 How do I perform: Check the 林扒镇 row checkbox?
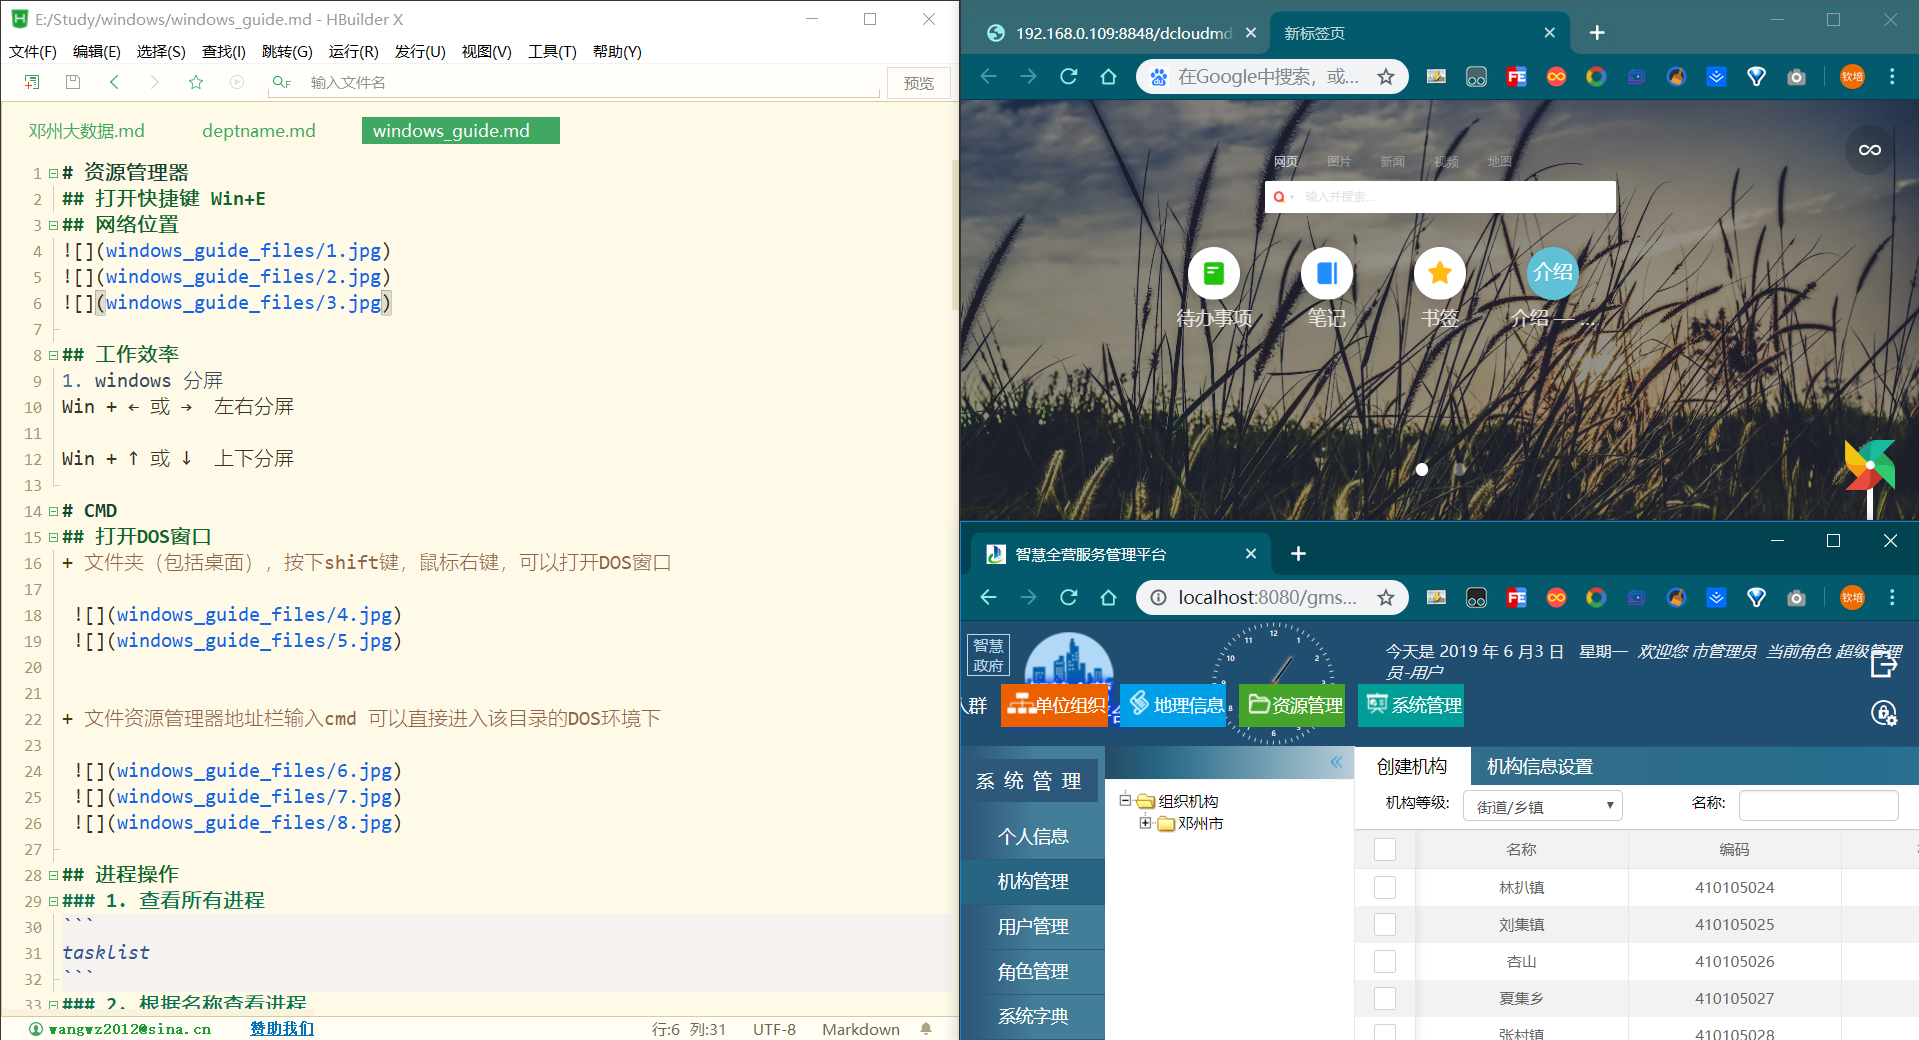click(x=1385, y=887)
